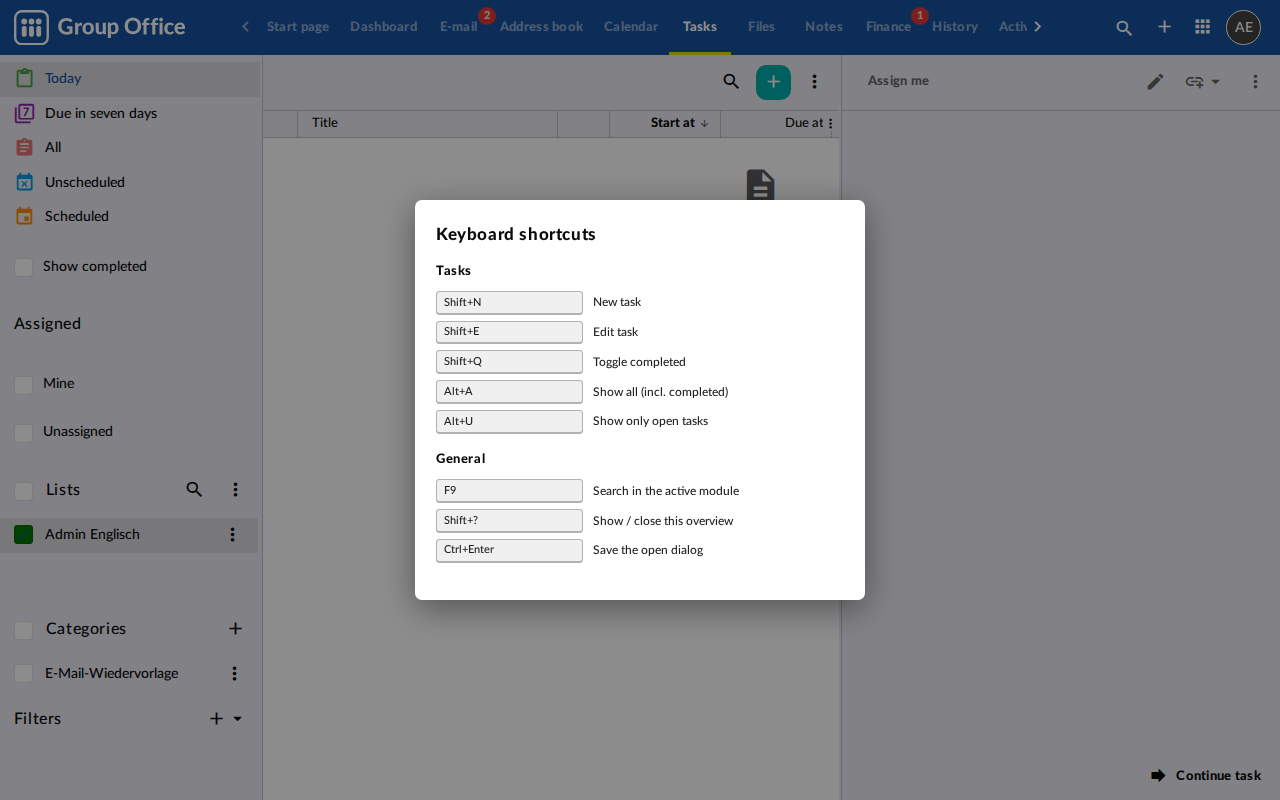1280x800 pixels.
Task: Search lists with the Lists magnifier
Action: click(x=194, y=490)
